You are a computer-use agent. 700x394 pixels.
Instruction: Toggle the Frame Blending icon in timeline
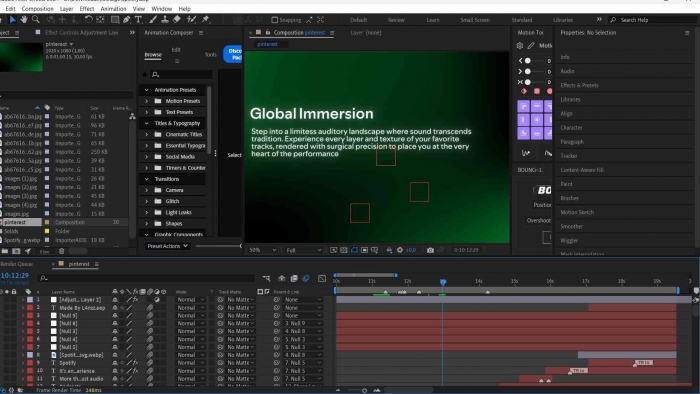(294, 278)
